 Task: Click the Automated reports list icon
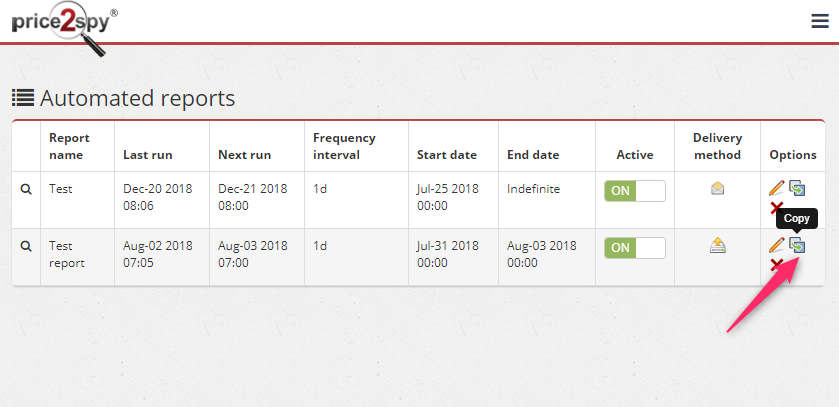pyautogui.click(x=23, y=98)
